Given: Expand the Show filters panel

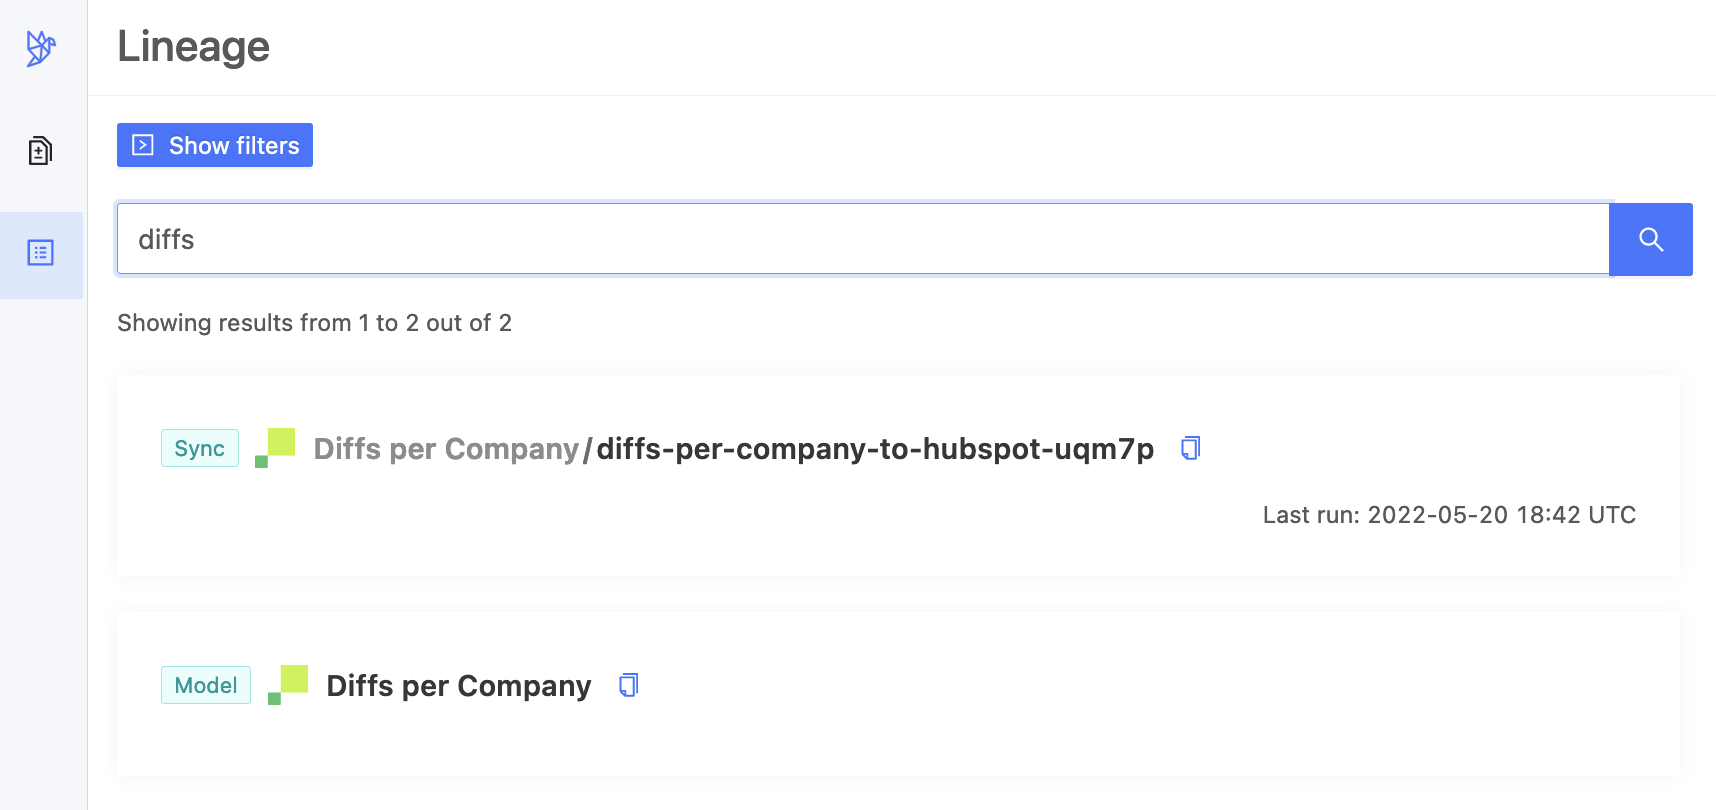Looking at the screenshot, I should pos(215,145).
